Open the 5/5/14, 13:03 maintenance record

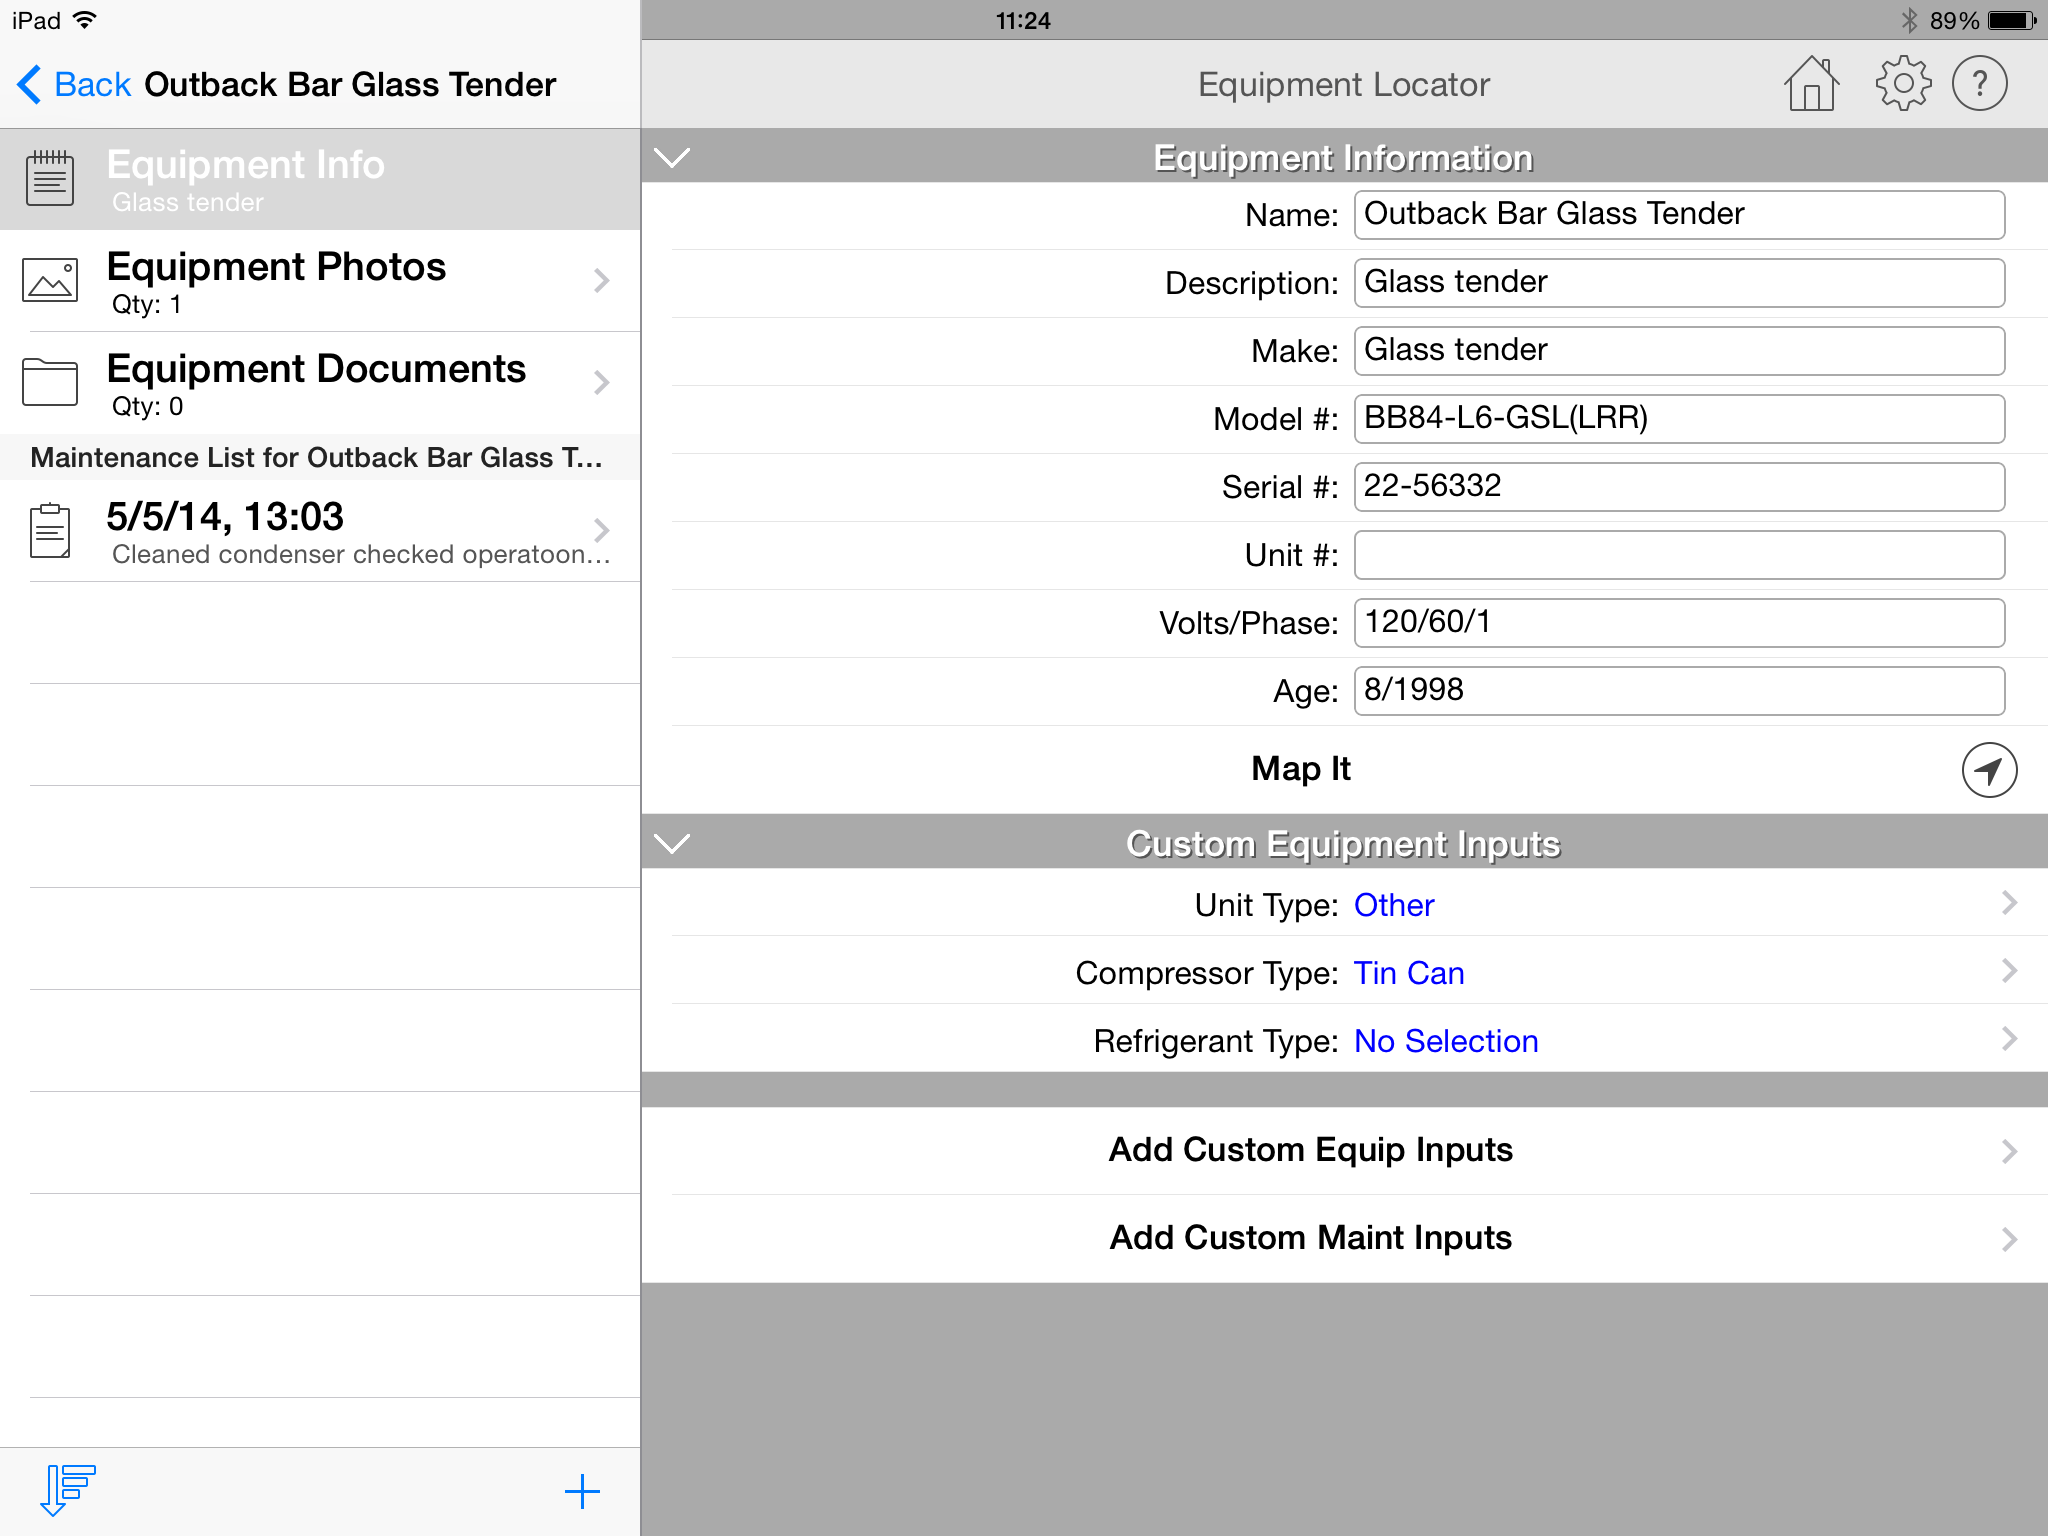pos(320,531)
